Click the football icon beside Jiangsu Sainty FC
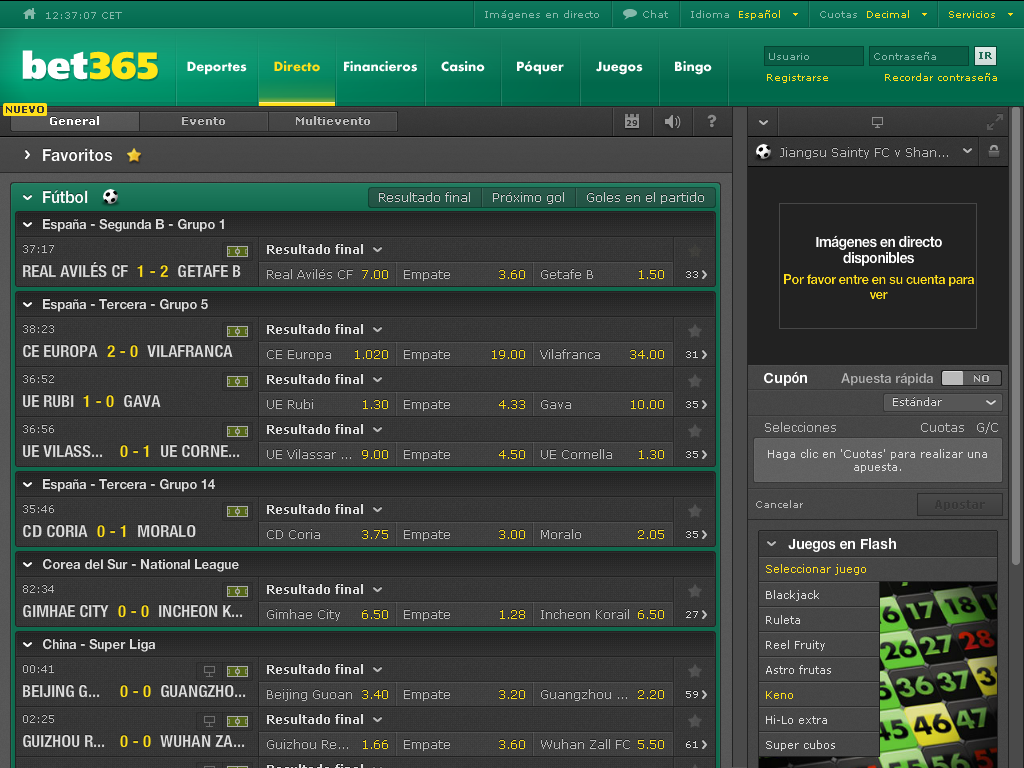 point(763,152)
